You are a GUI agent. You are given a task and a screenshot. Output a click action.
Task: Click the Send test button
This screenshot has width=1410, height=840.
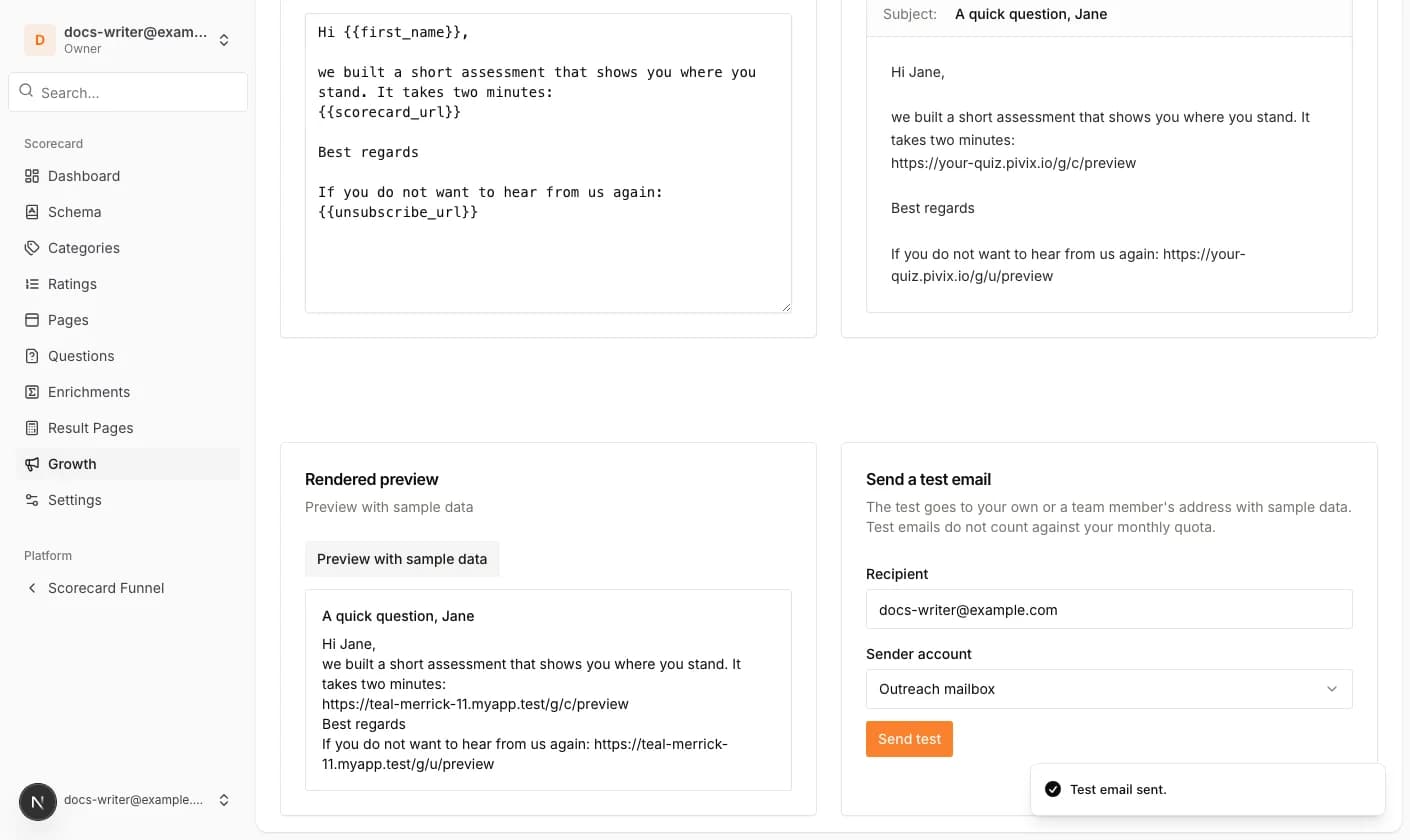coord(909,739)
